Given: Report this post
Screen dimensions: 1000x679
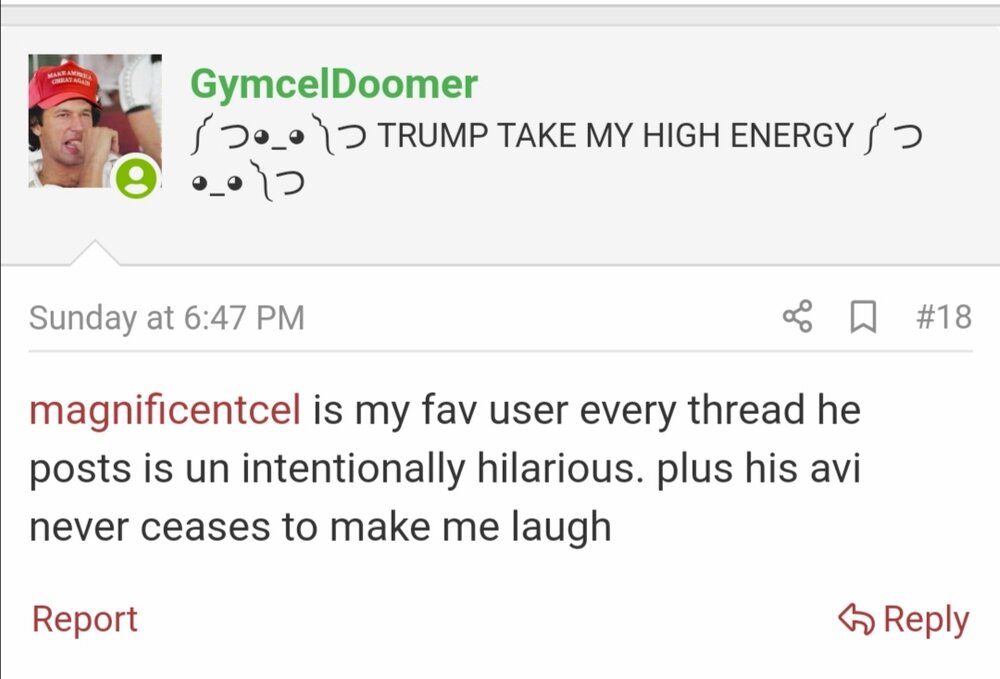Looking at the screenshot, I should (x=84, y=619).
